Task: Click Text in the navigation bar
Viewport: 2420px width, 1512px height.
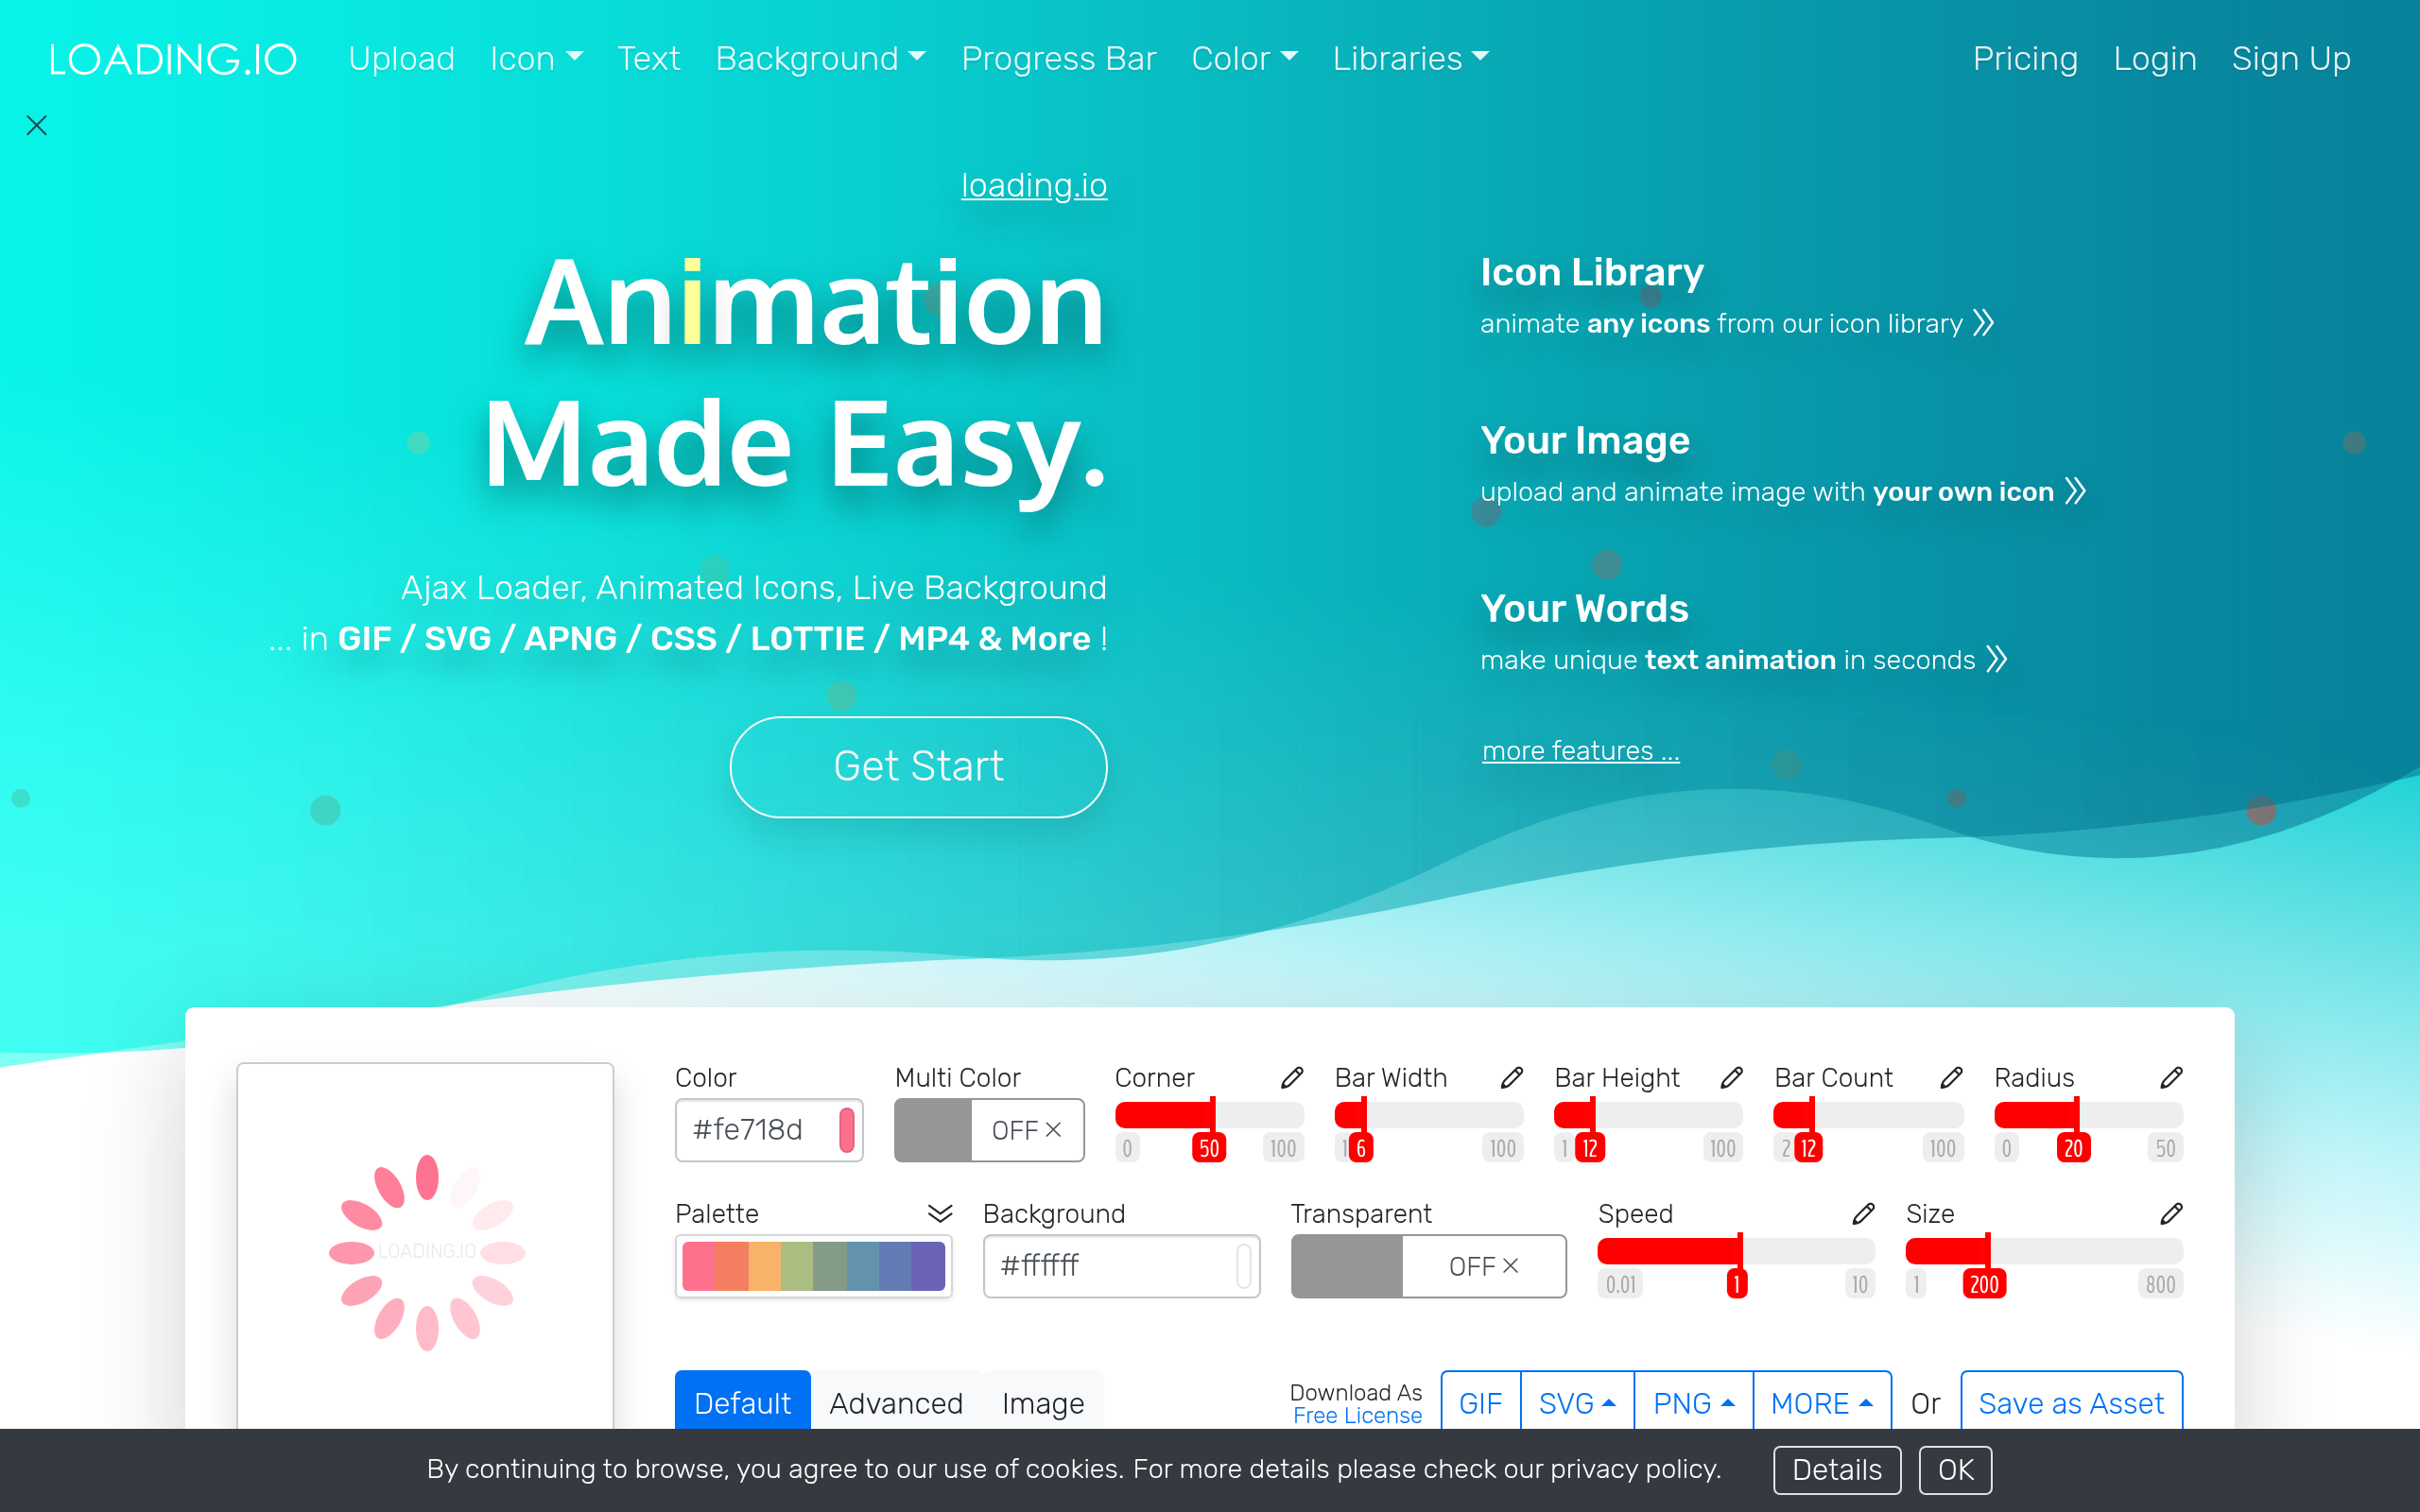Action: click(648, 59)
